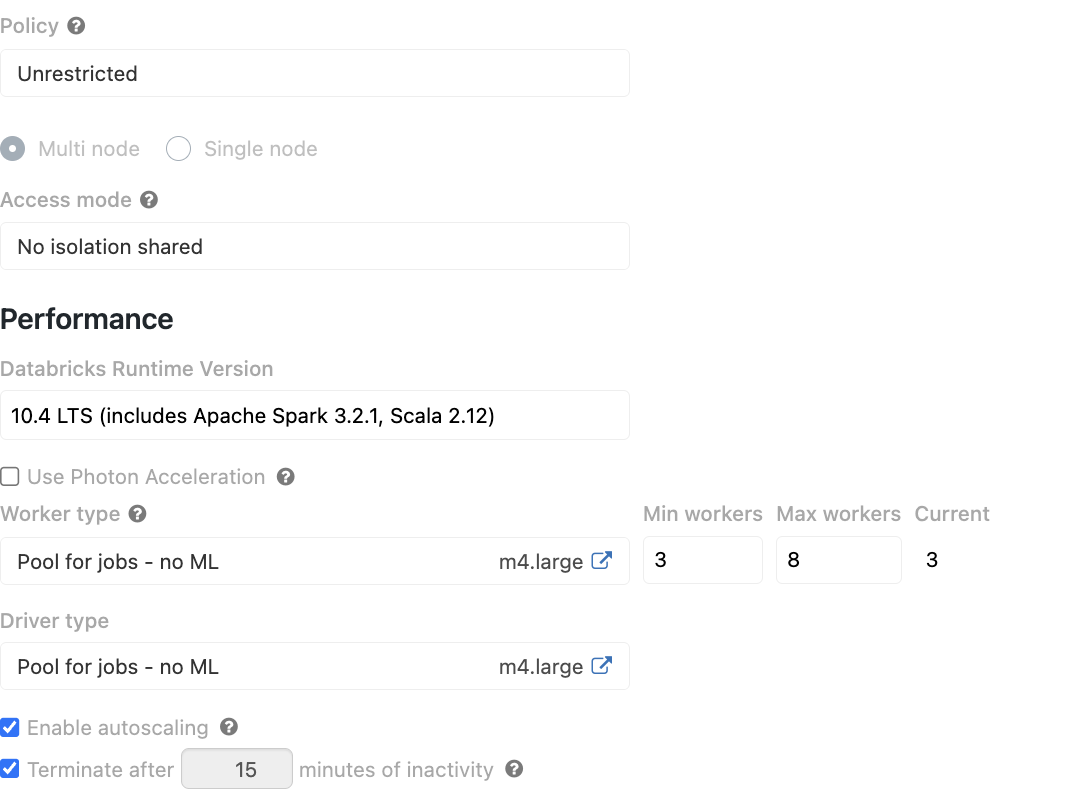Viewport: 1082px width, 798px height.
Task: Enable the Use Photon Acceleration checkbox
Action: (10, 477)
